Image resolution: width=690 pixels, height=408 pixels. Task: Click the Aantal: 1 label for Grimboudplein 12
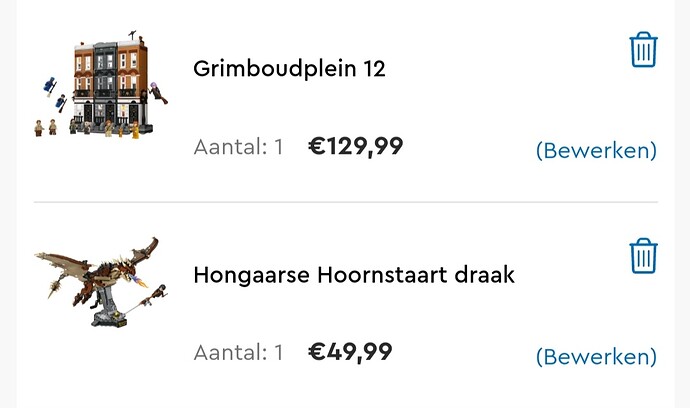238,148
